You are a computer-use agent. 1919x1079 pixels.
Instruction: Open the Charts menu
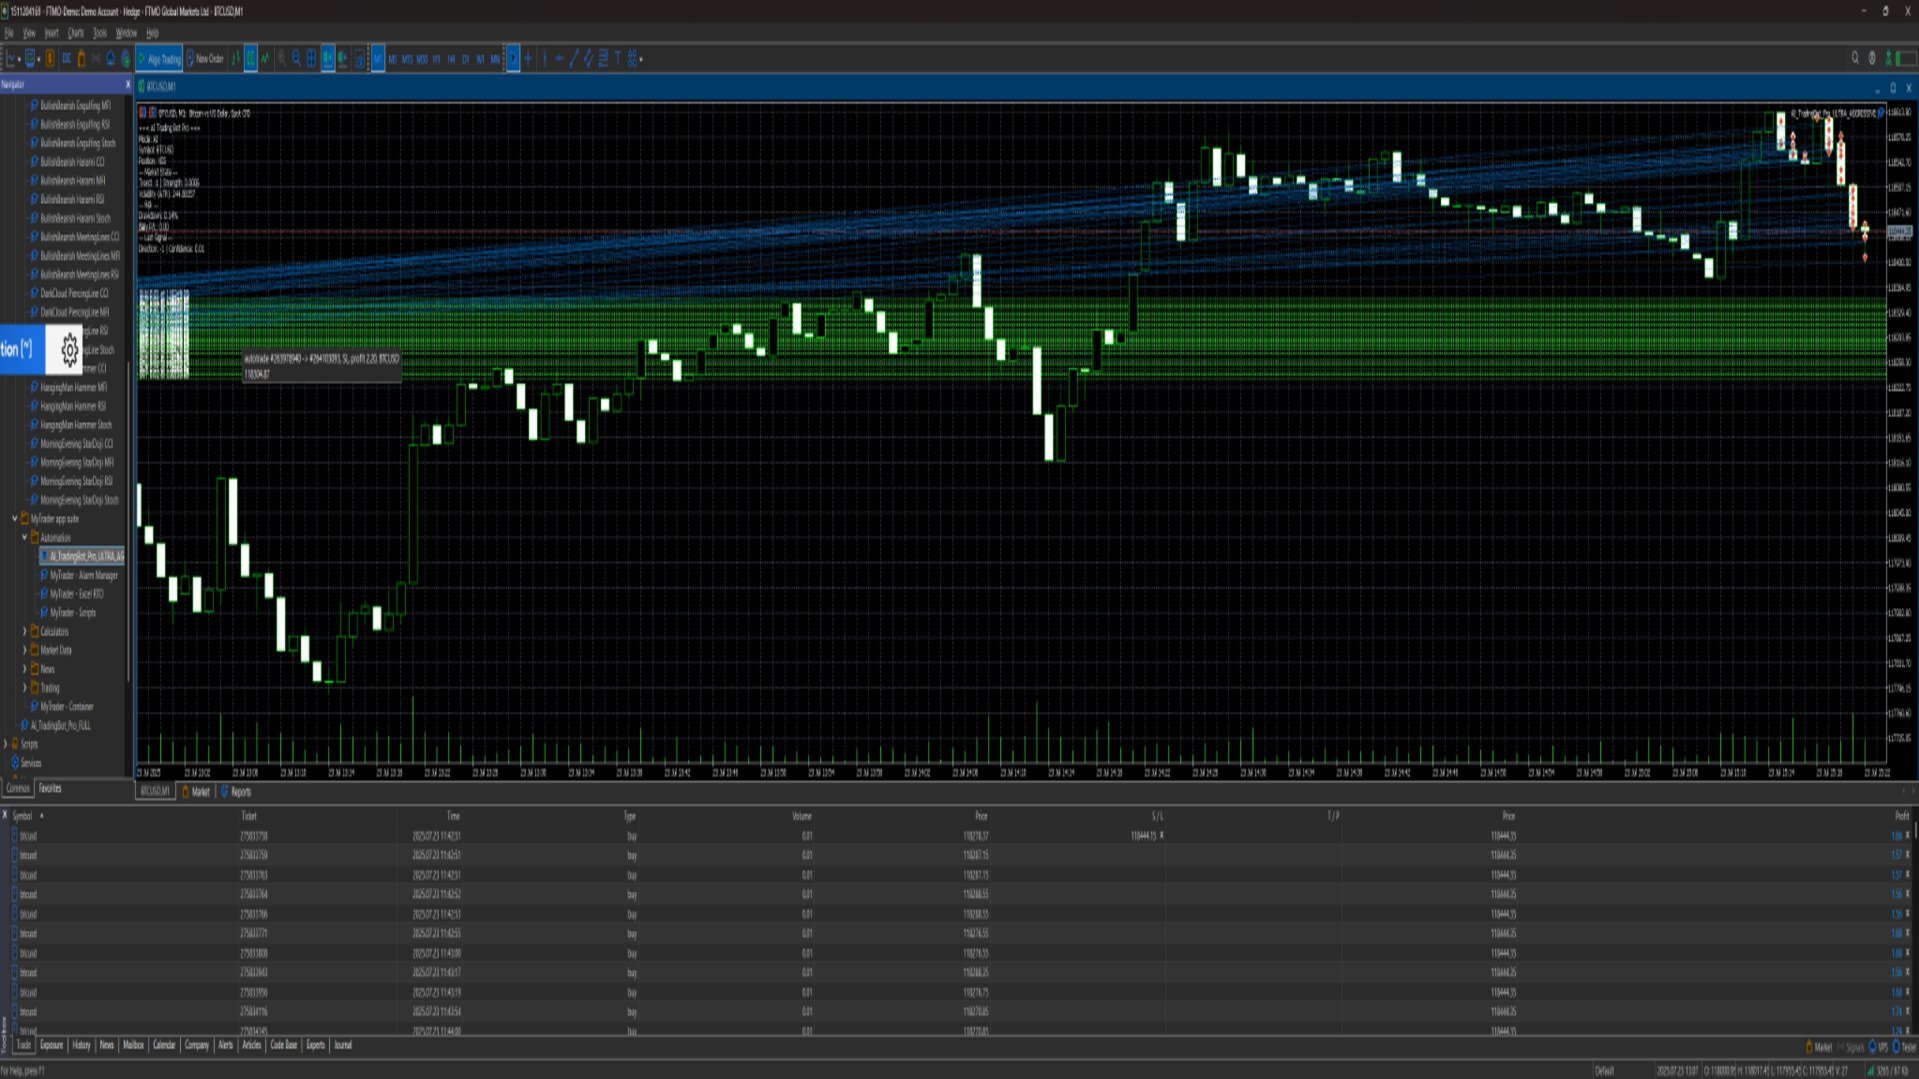(76, 33)
